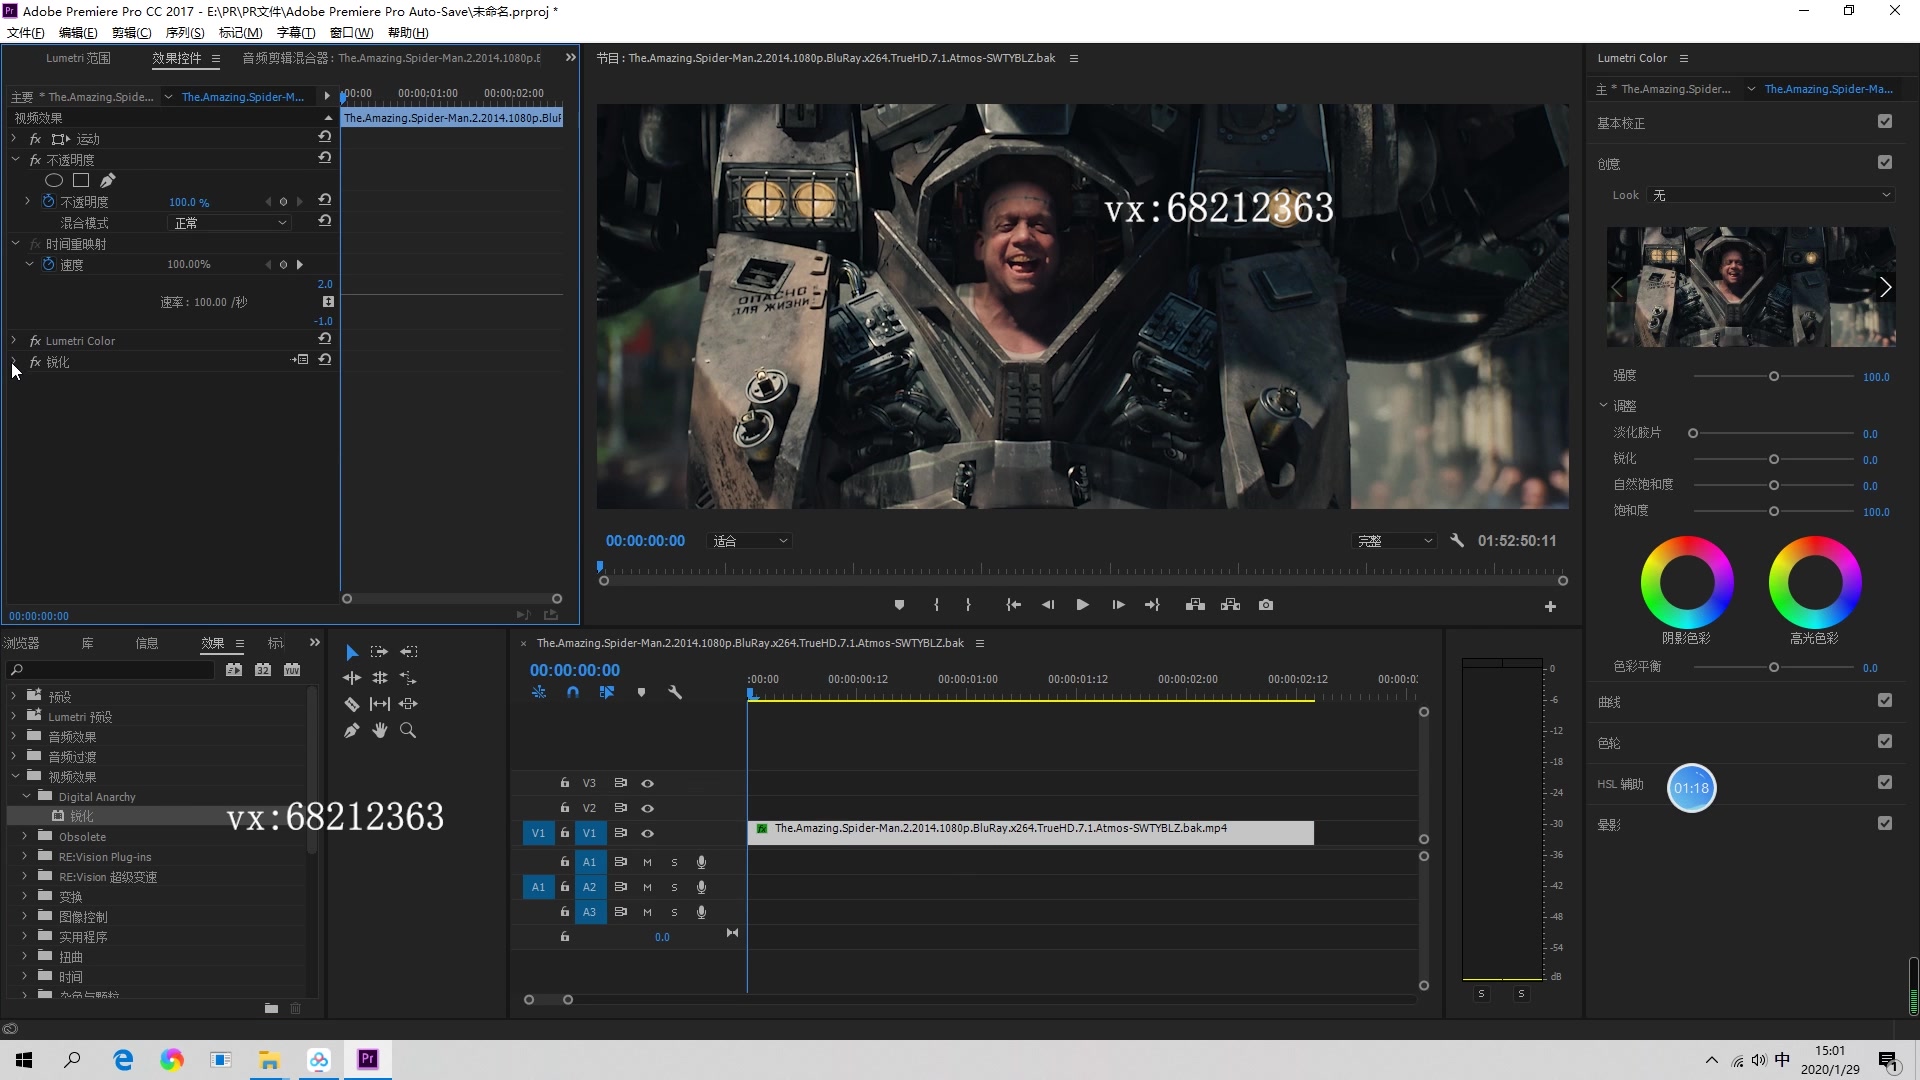Open Program monitor settings wrench

point(1457,541)
